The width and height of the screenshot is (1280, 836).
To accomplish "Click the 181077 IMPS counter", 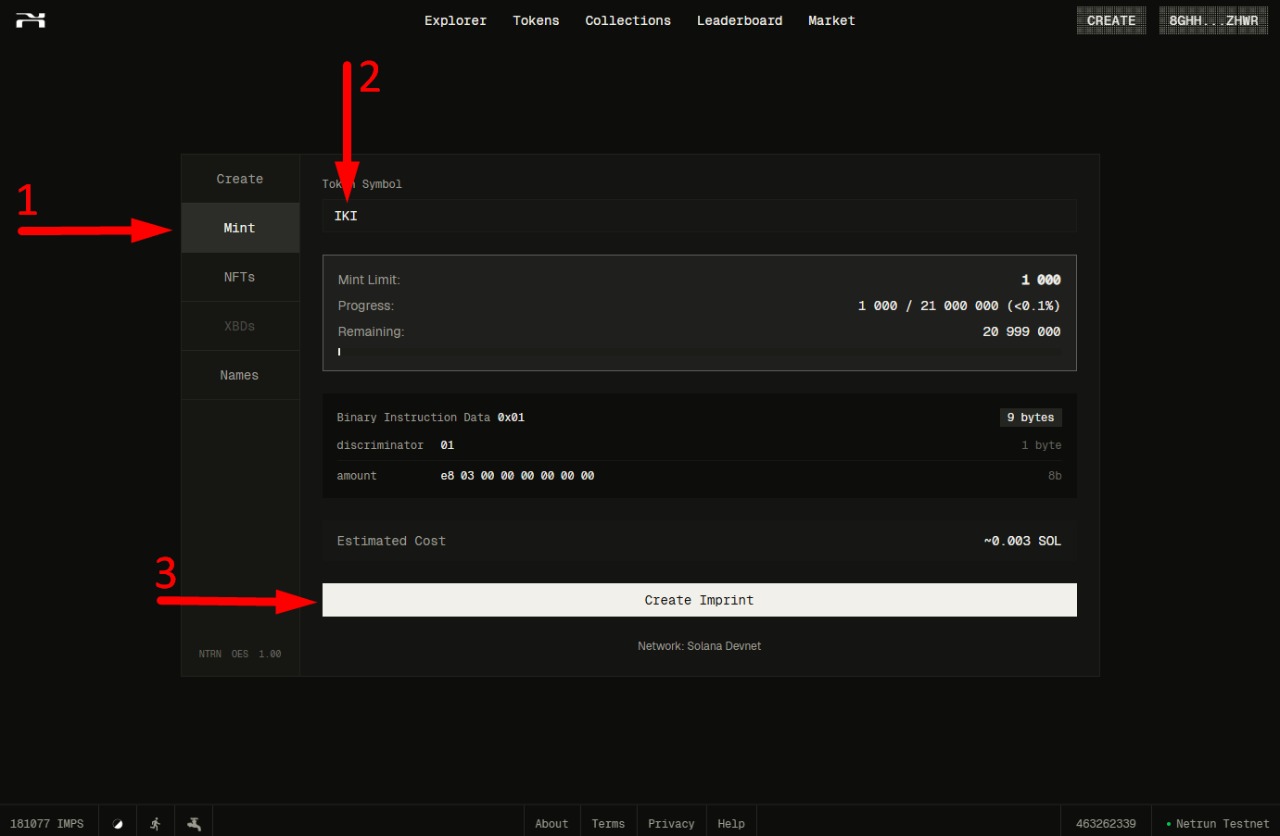I will tap(47, 824).
